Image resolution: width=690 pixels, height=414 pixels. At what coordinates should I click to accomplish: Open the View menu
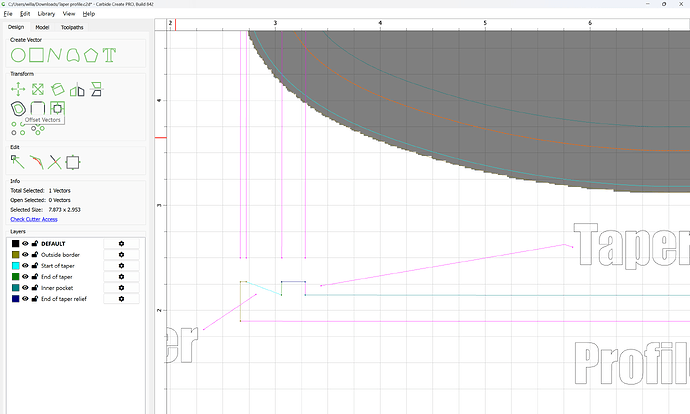[68, 14]
